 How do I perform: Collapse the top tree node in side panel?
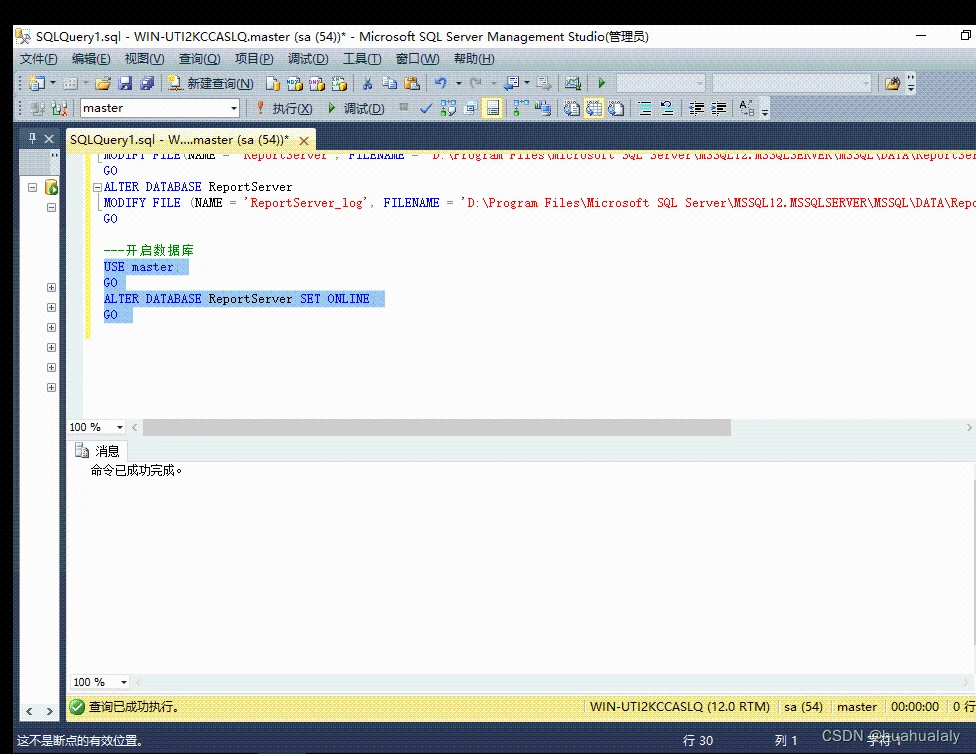point(32,187)
